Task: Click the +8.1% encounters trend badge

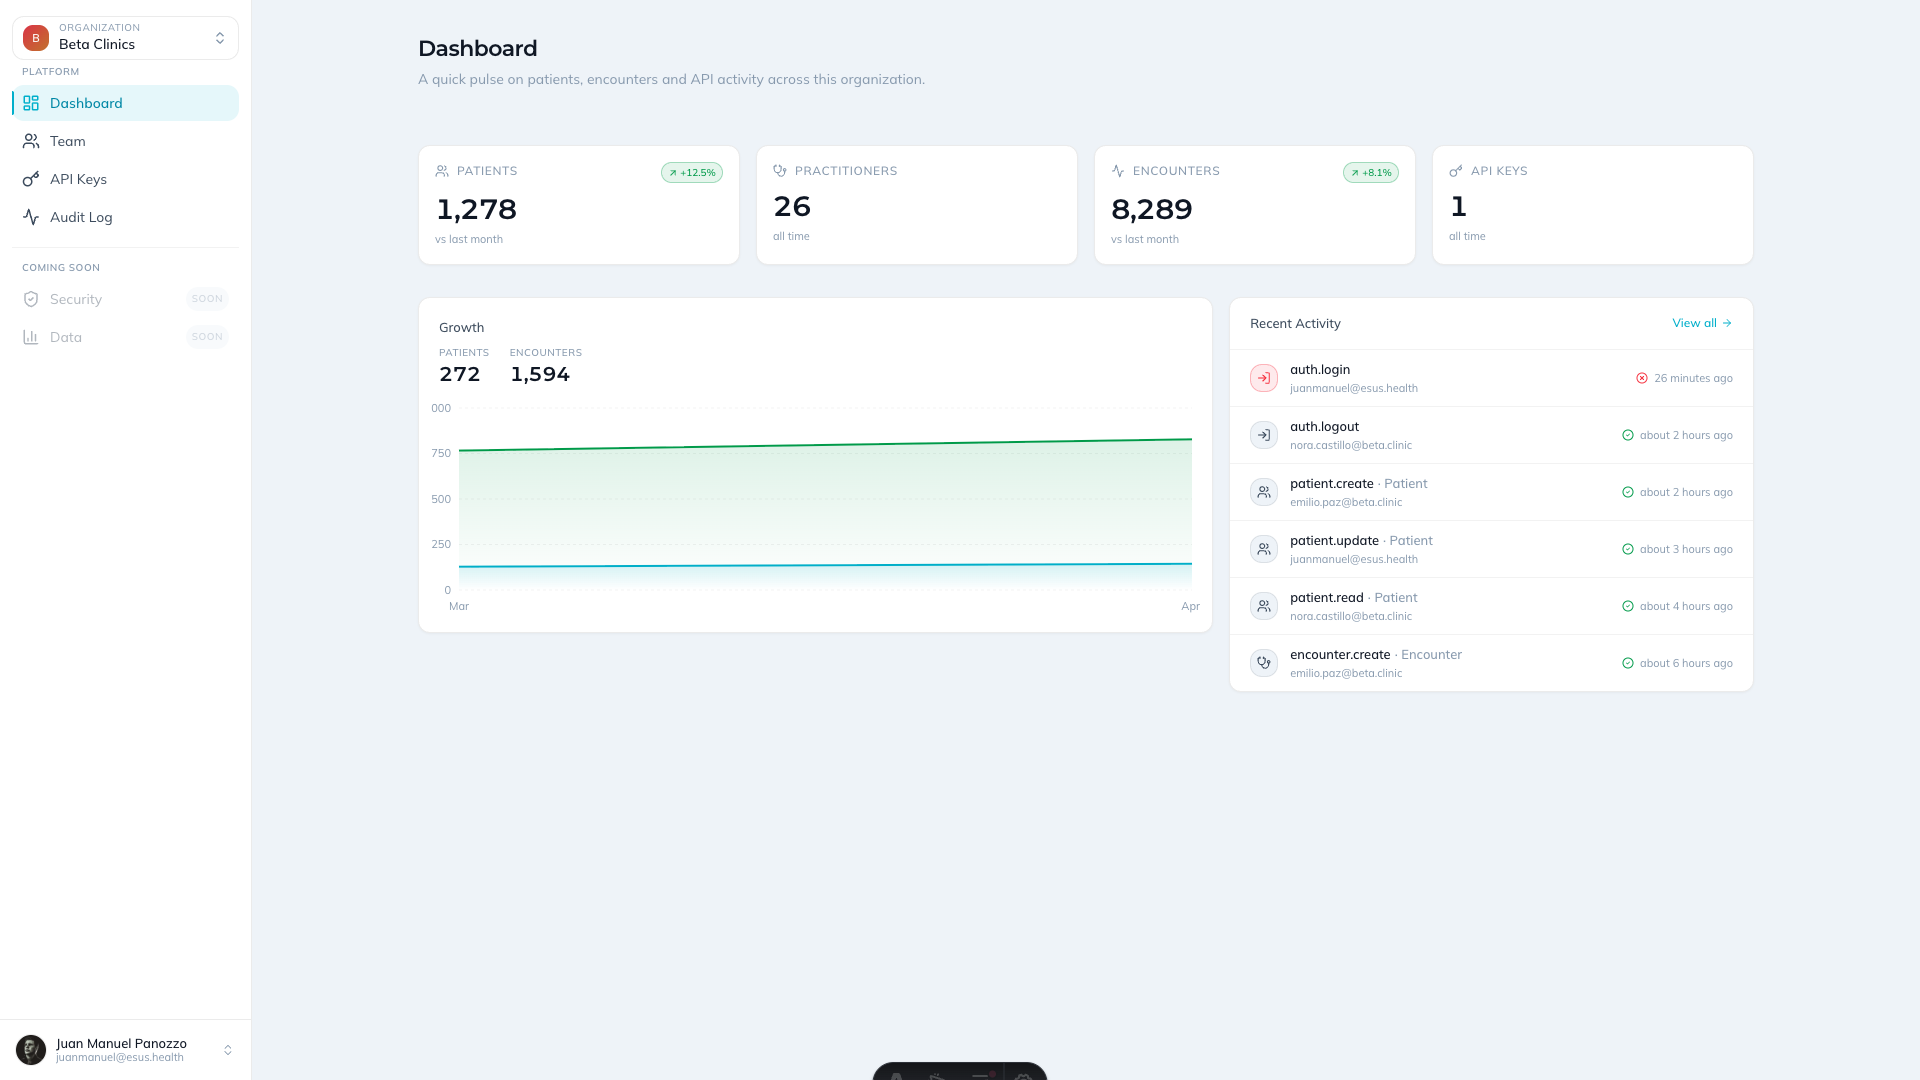Action: (1371, 173)
